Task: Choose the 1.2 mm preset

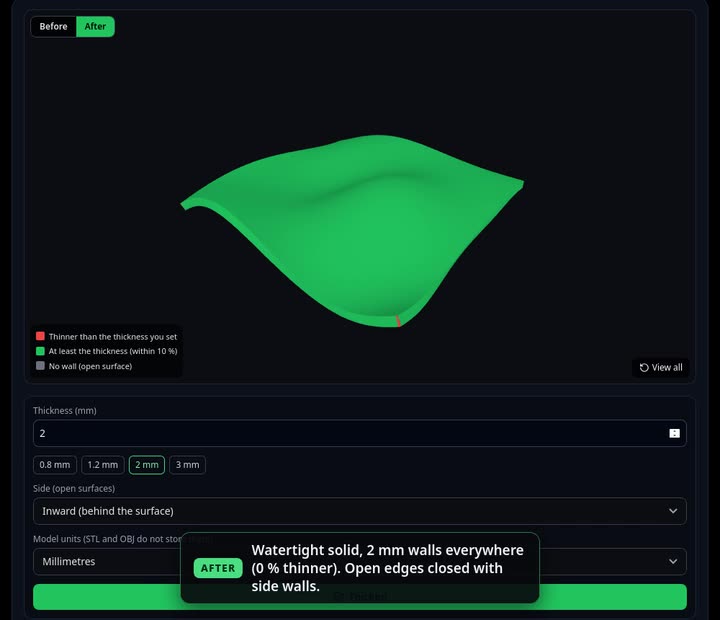Action: (102, 465)
